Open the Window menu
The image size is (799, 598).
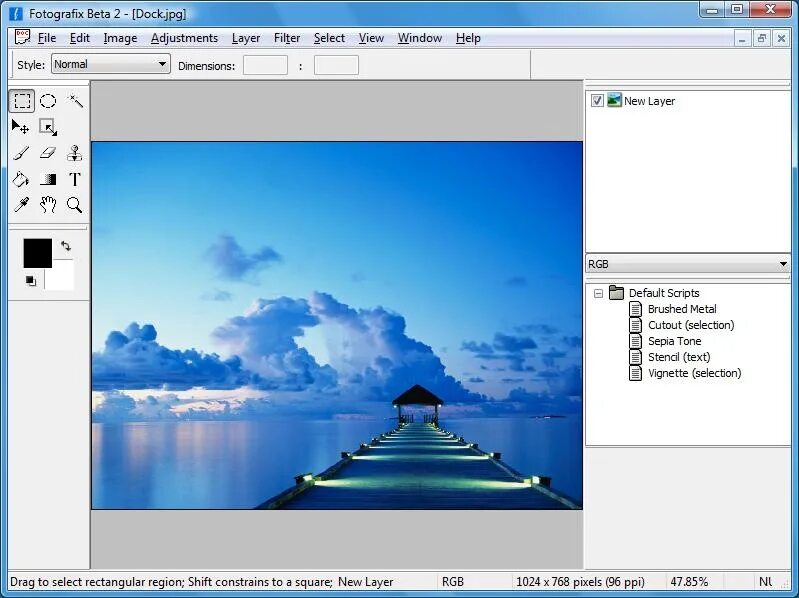(420, 38)
